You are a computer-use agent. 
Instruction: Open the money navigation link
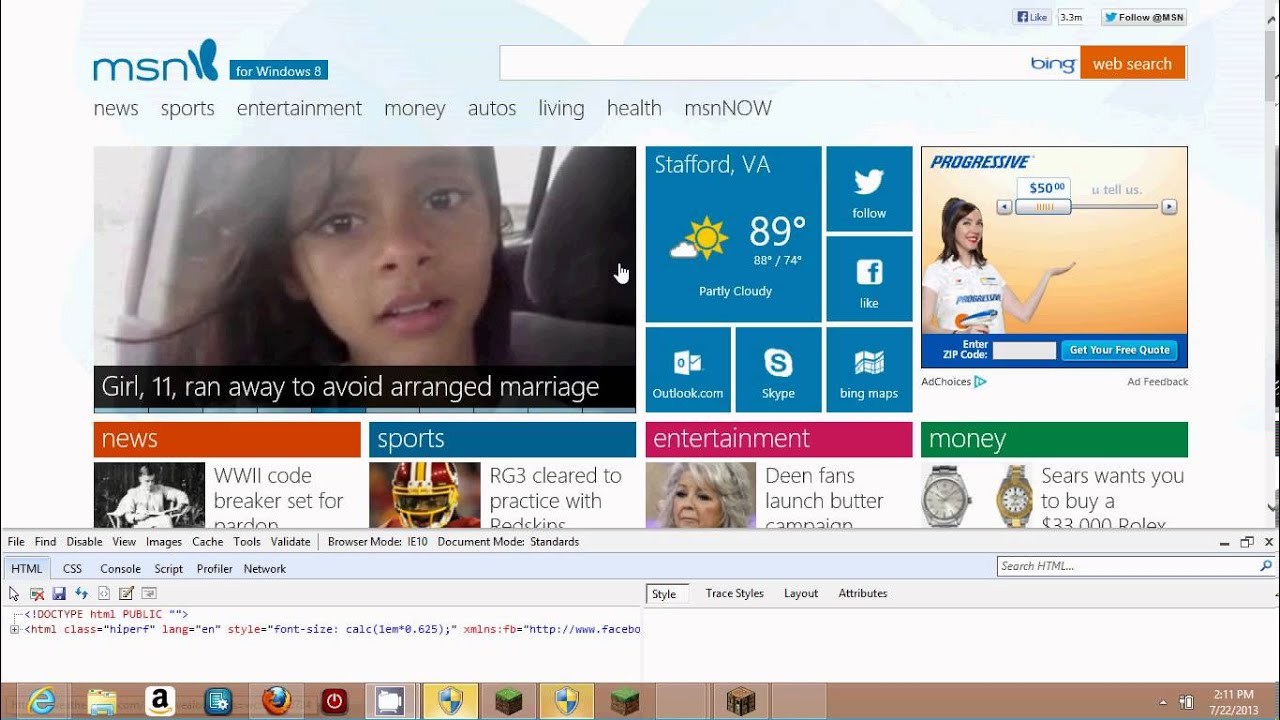pos(414,108)
